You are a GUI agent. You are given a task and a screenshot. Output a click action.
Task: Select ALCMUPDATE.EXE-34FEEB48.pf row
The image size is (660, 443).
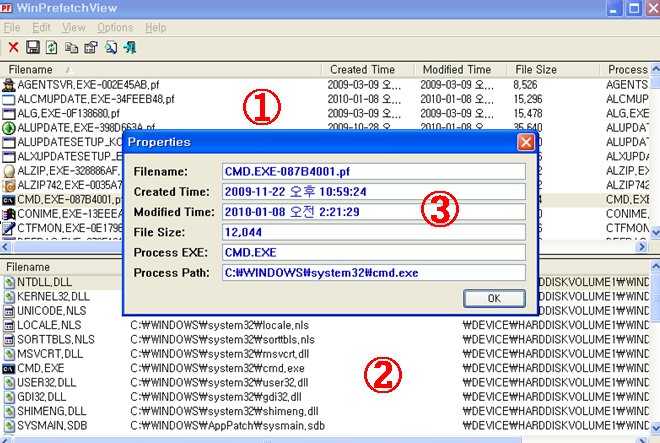pyautogui.click(x=324, y=99)
